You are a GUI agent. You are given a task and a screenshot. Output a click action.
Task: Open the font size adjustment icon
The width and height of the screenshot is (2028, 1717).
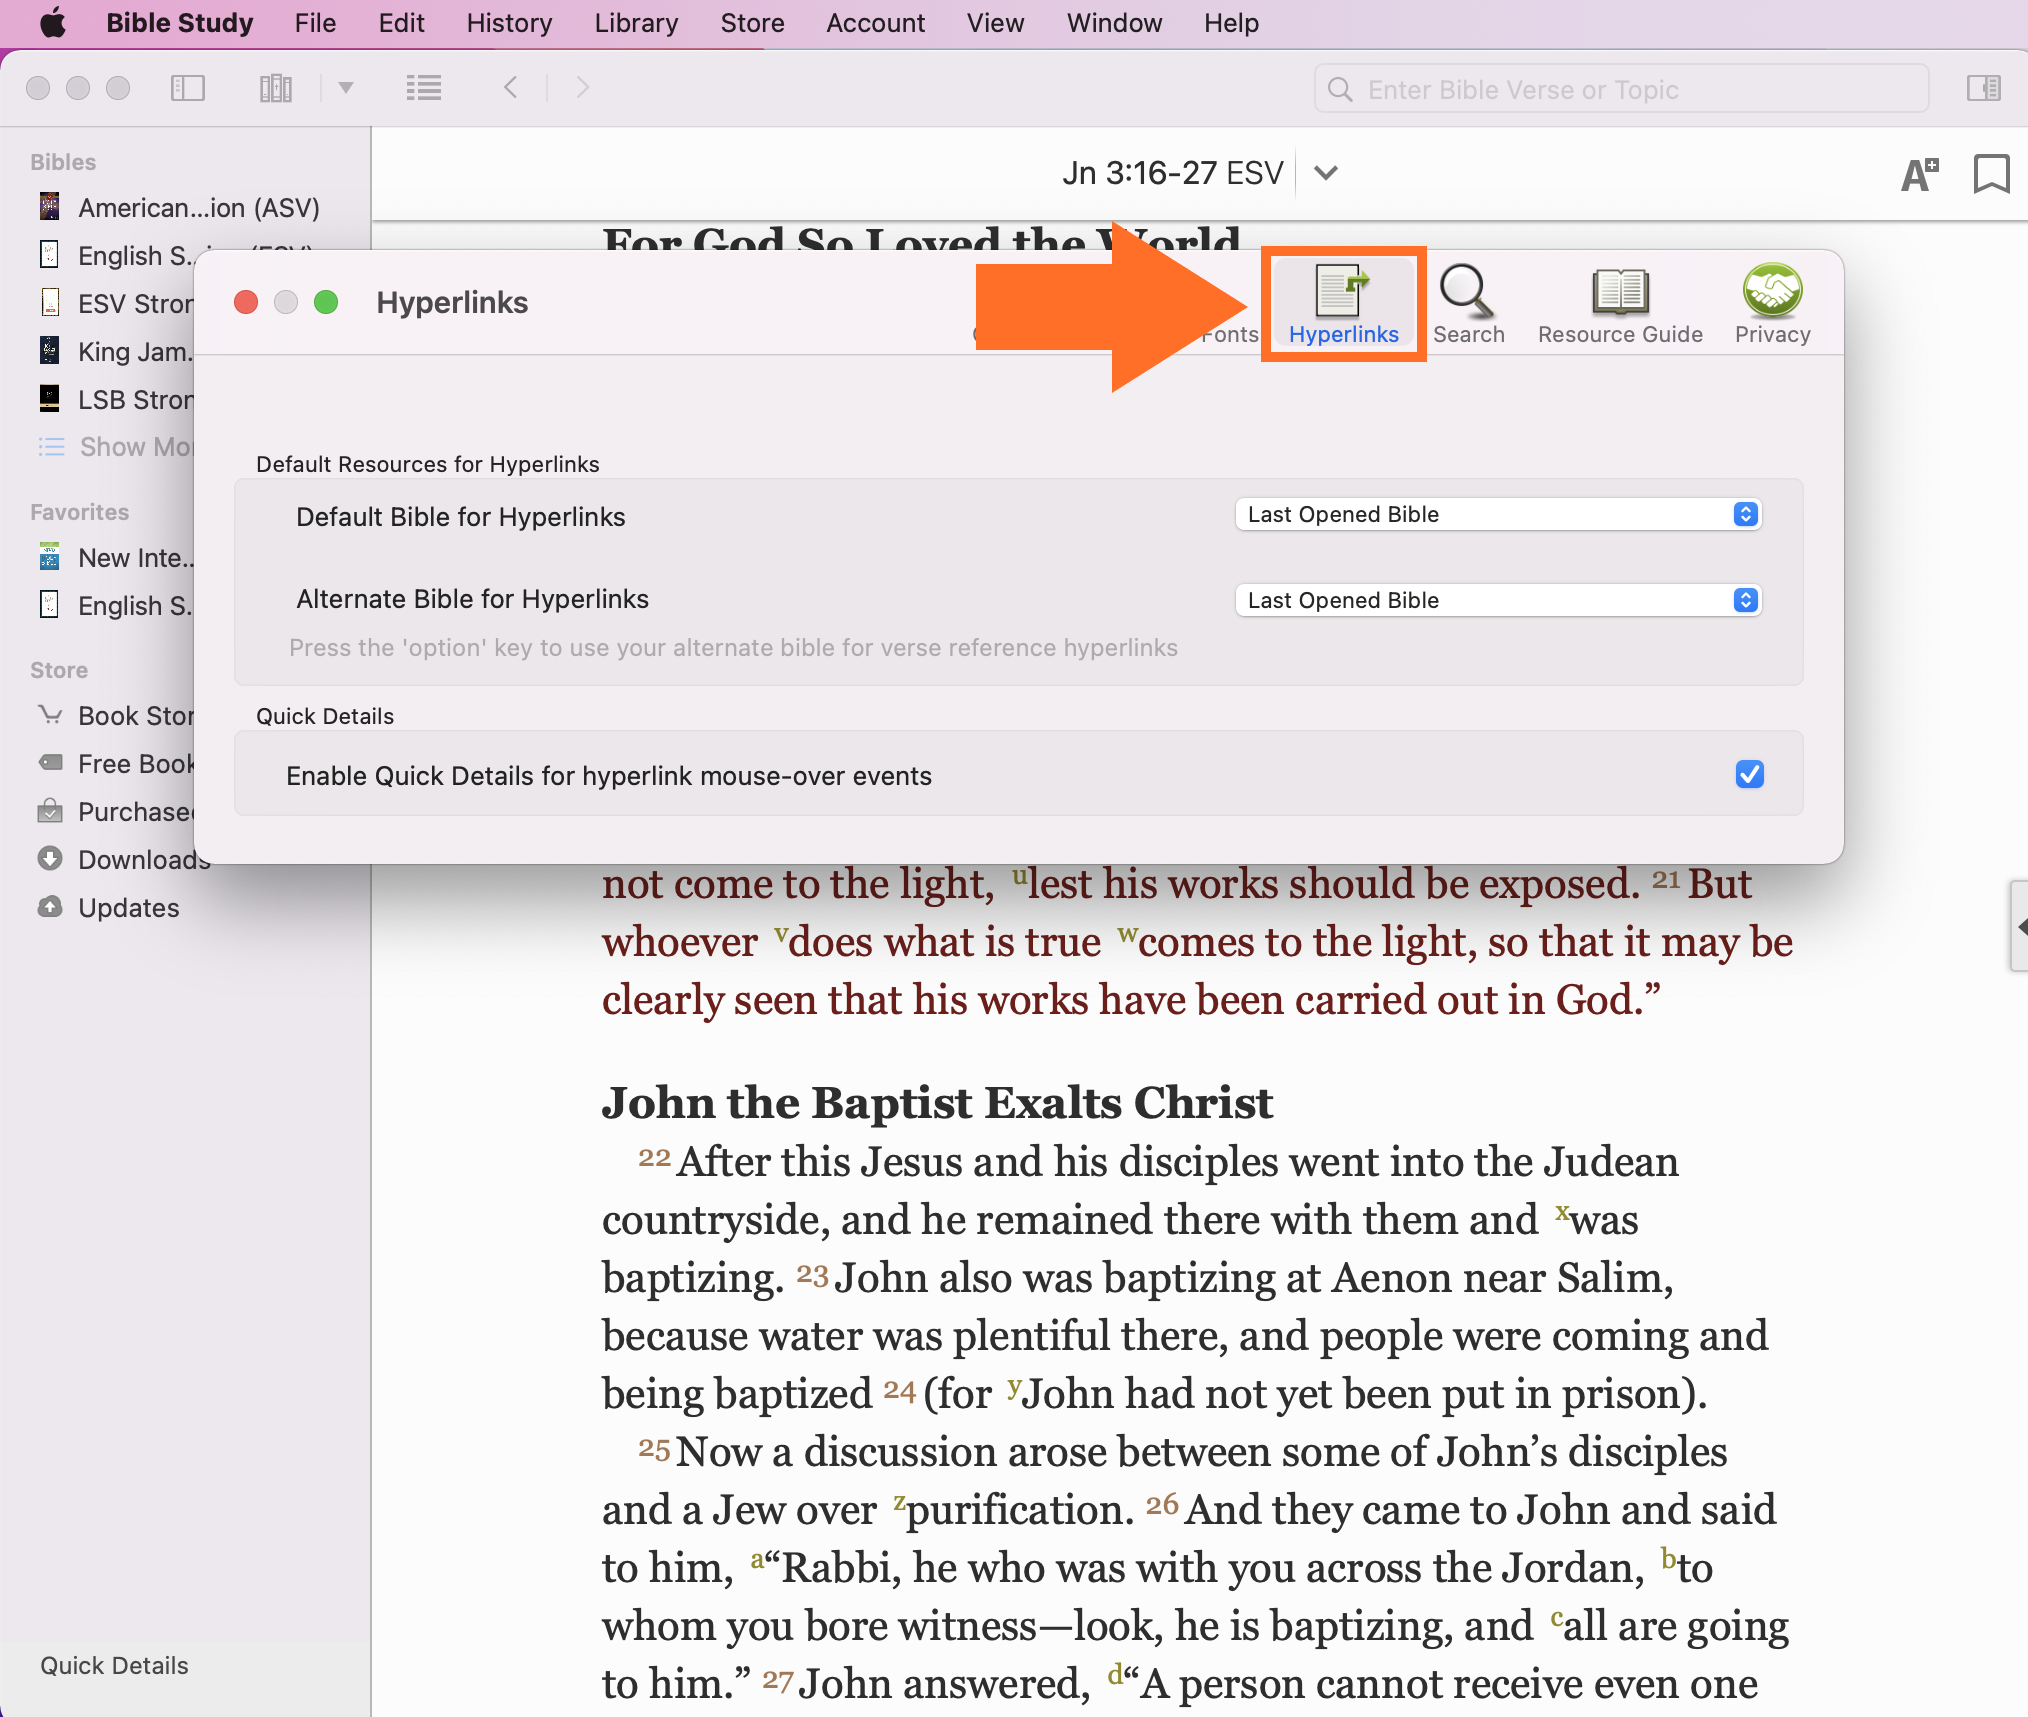coord(1919,174)
